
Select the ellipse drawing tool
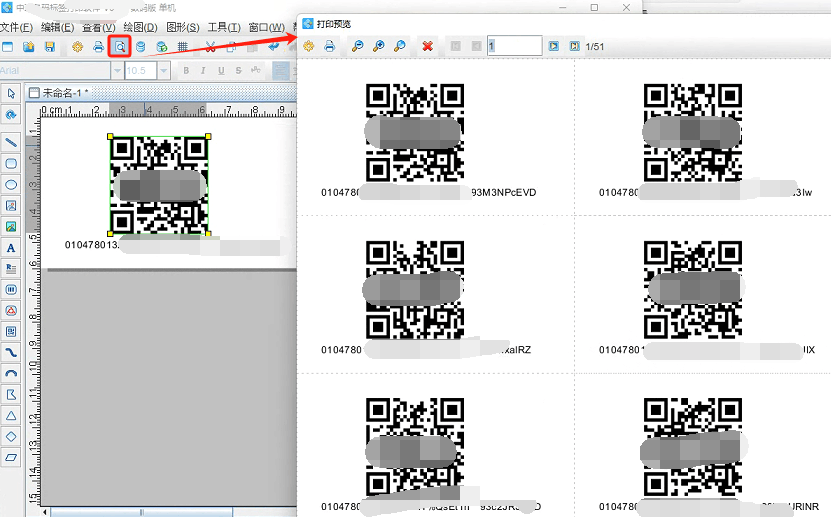(11, 185)
